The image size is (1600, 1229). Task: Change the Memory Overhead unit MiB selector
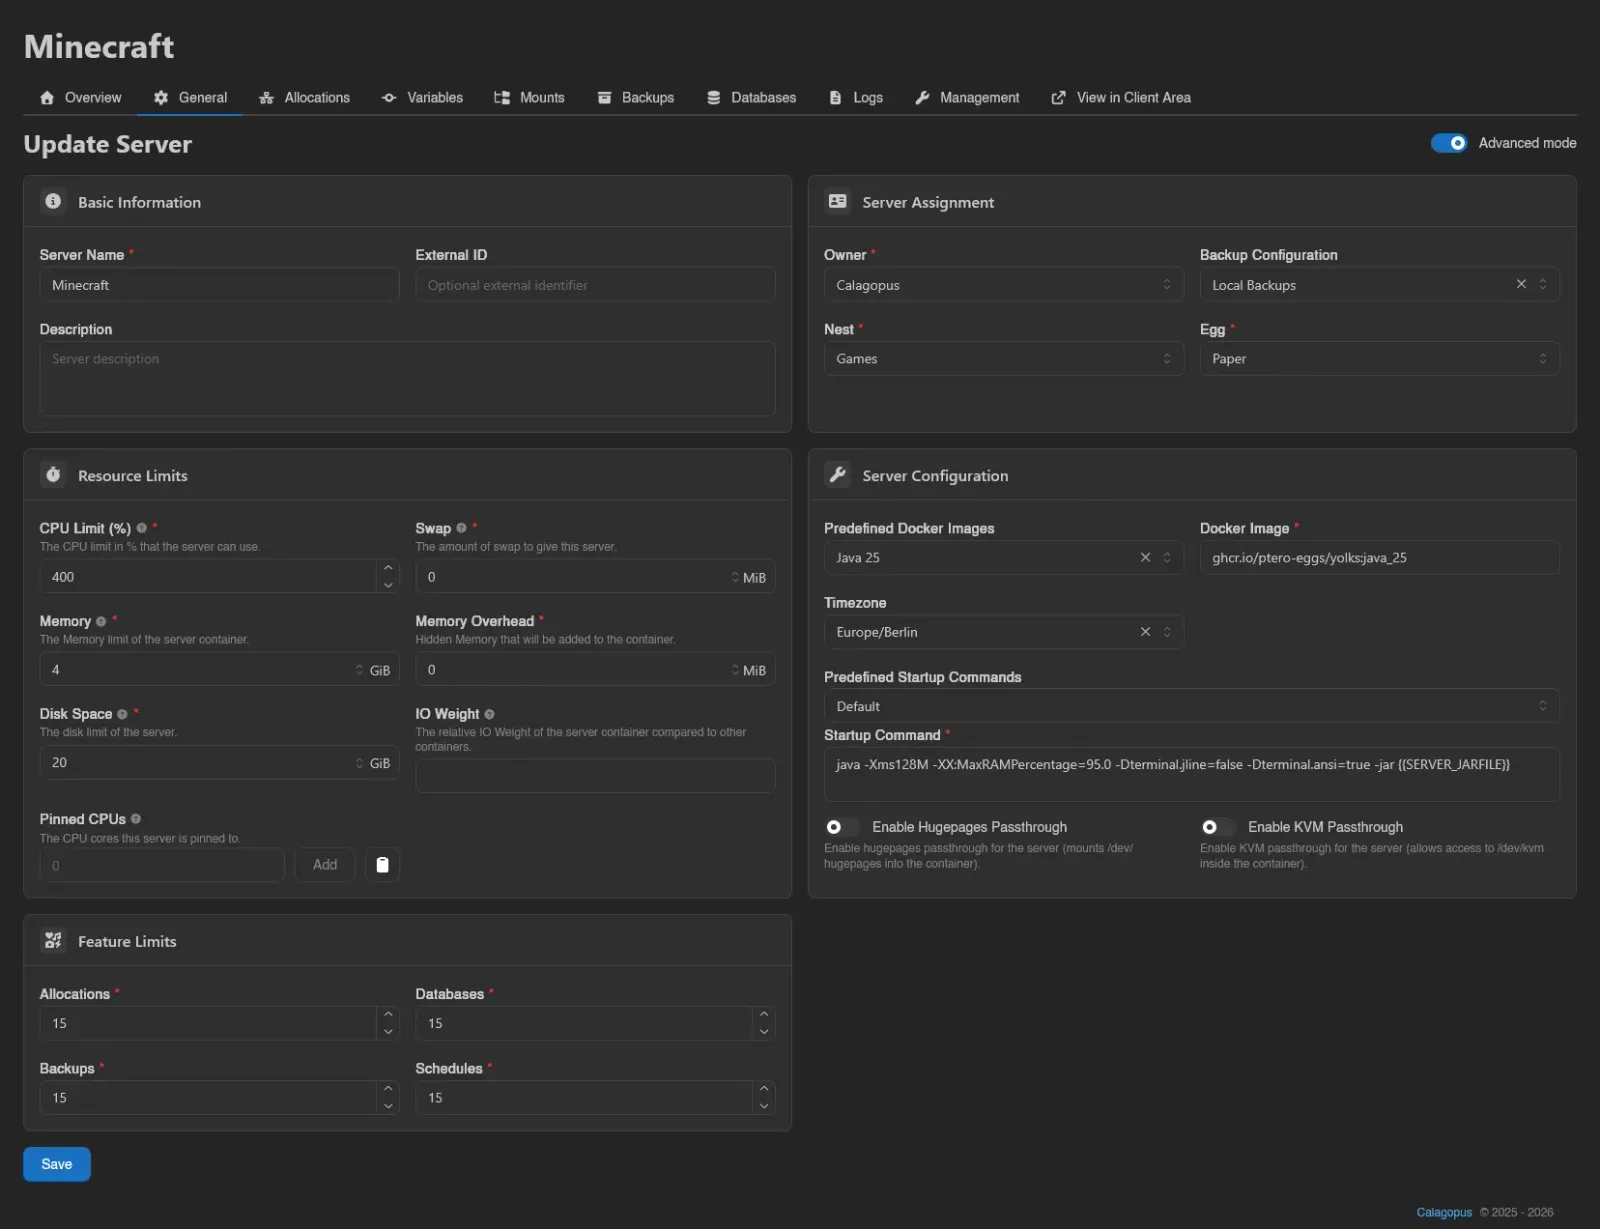pos(749,670)
